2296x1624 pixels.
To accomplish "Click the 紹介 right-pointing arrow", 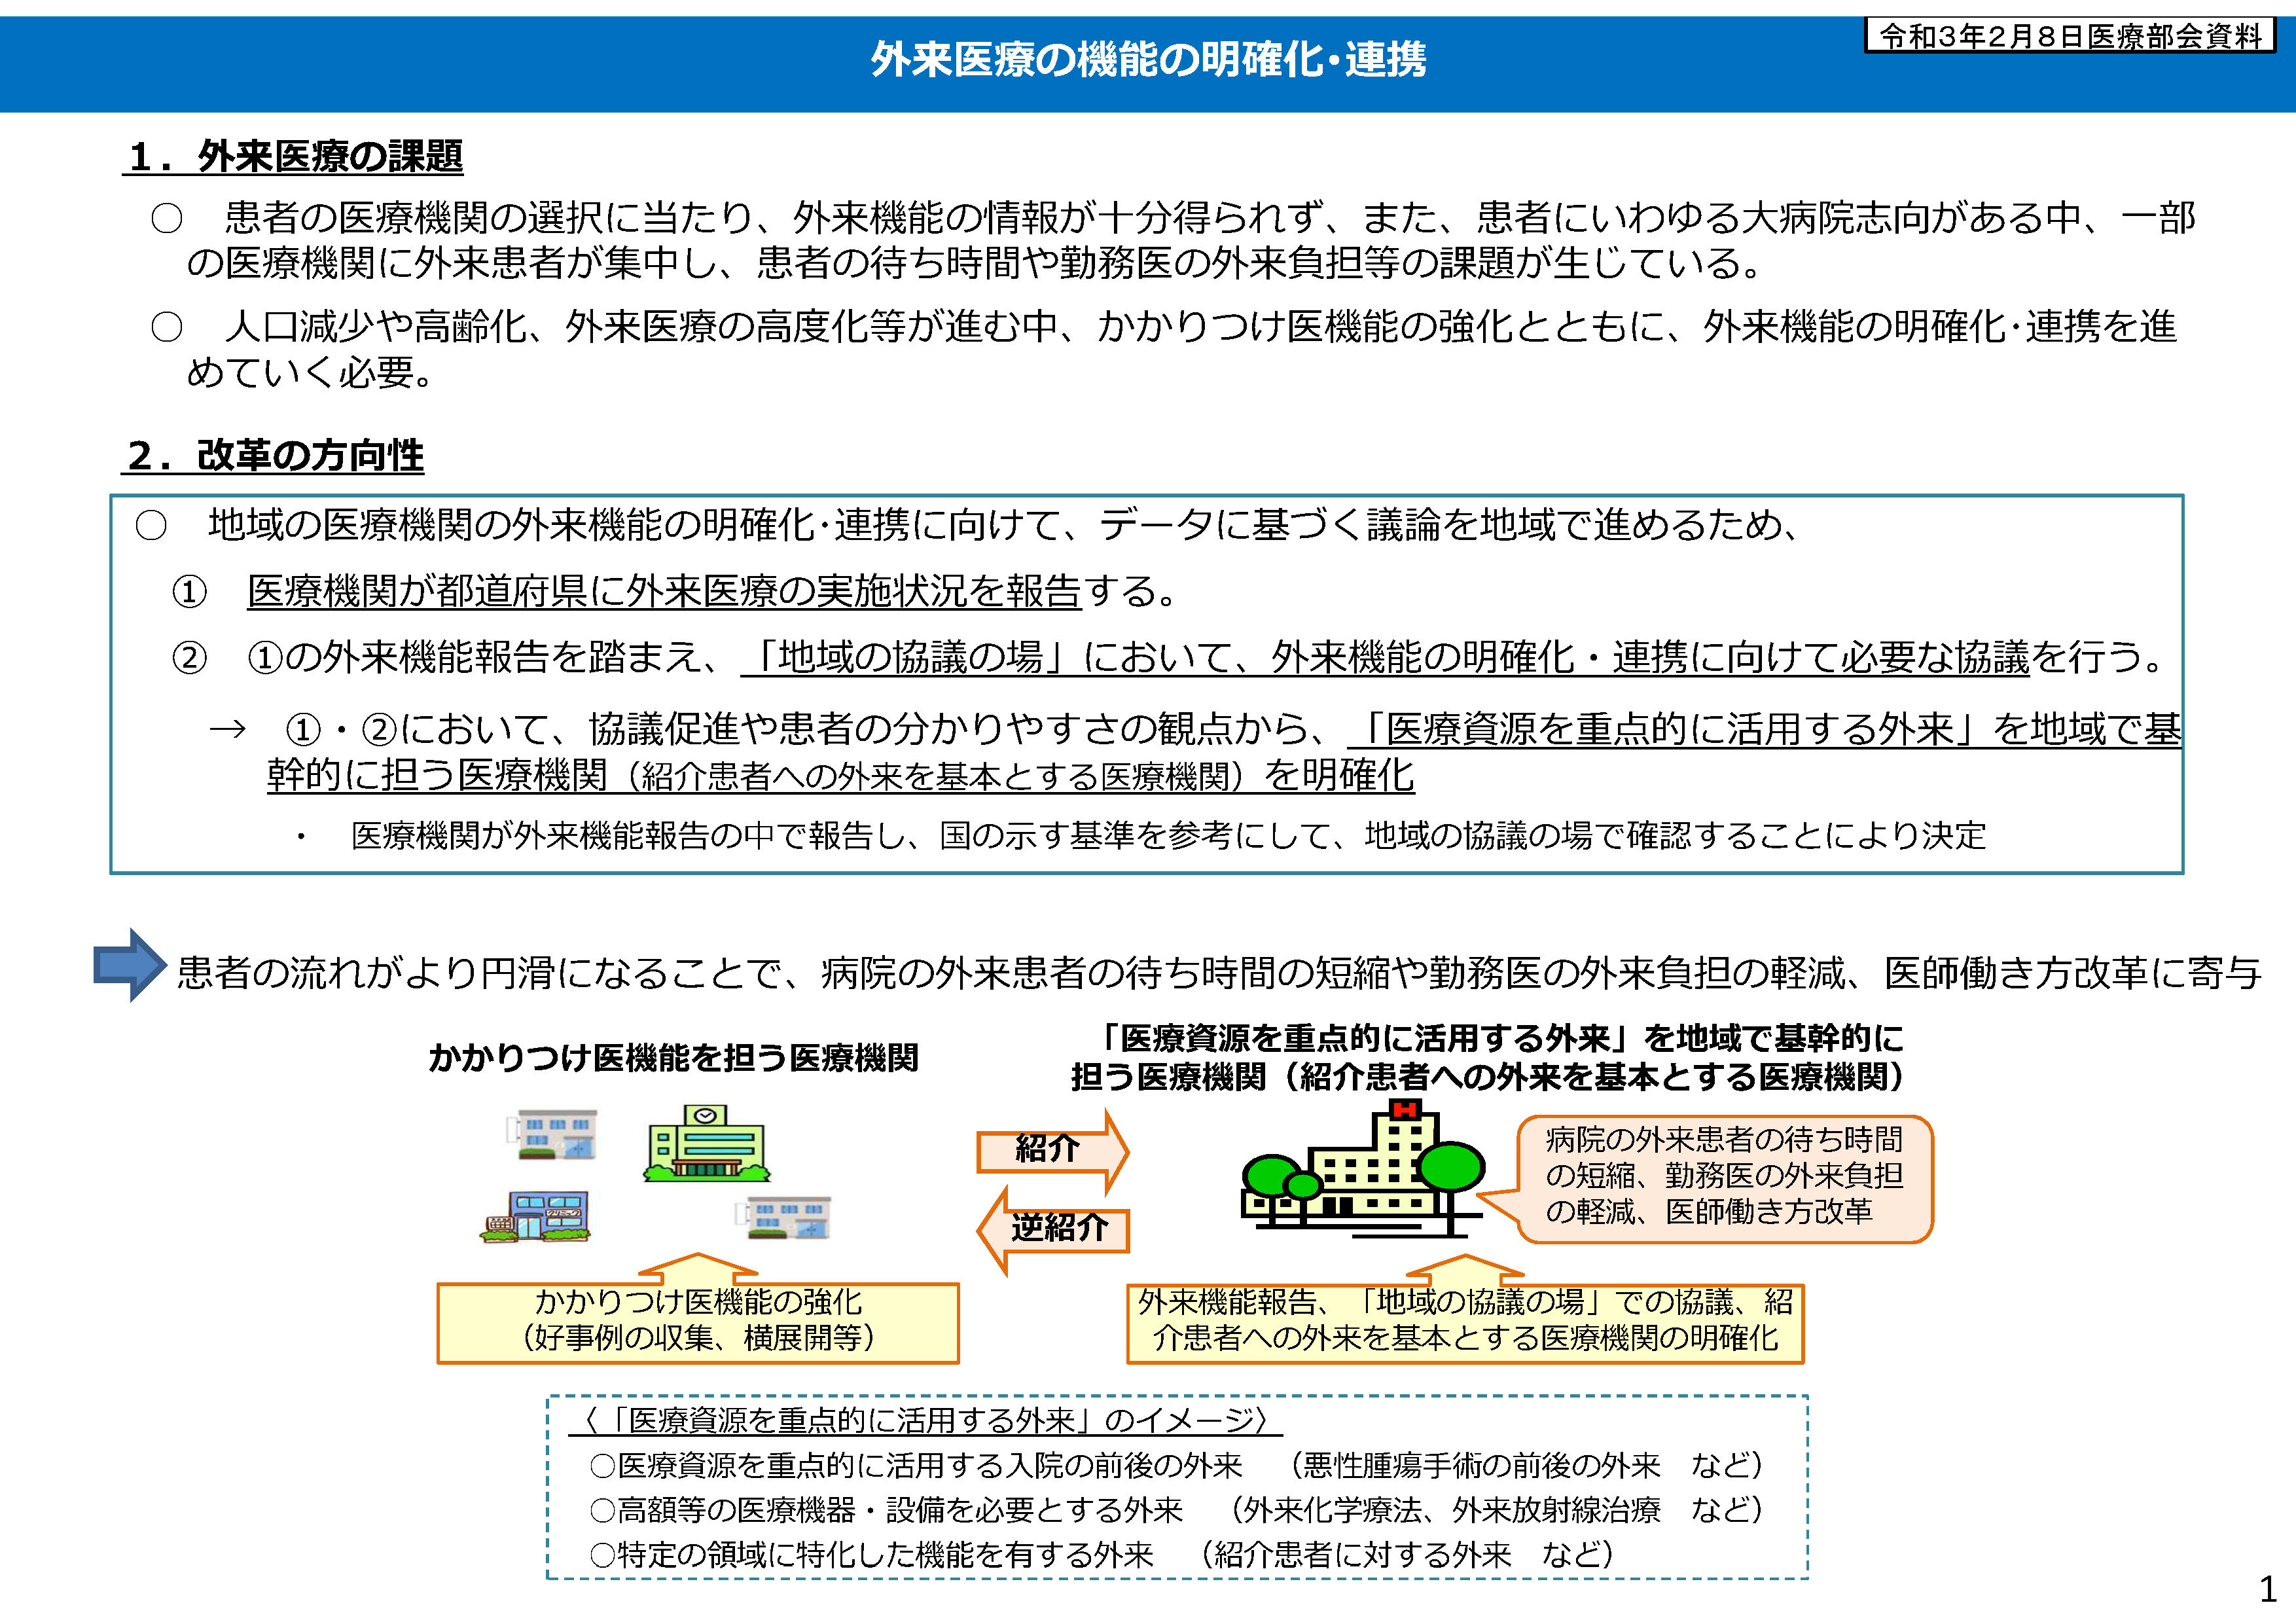I will tap(1051, 1151).
